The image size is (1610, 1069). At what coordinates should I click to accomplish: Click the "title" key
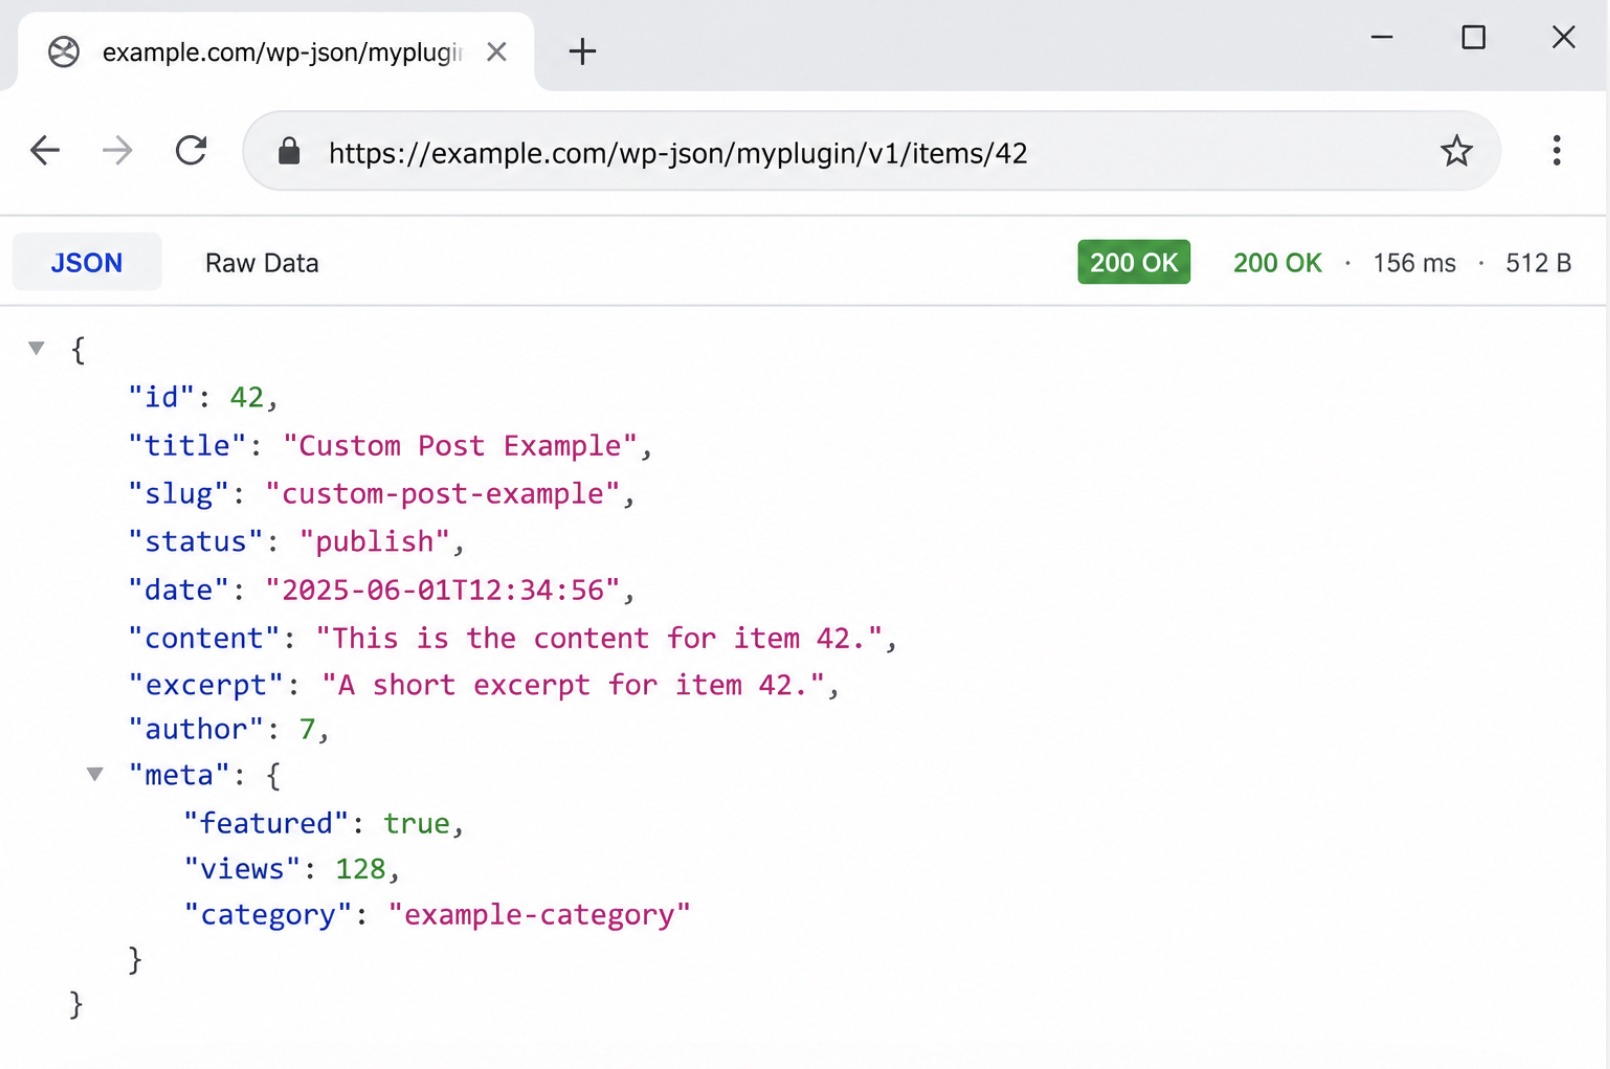tap(187, 445)
